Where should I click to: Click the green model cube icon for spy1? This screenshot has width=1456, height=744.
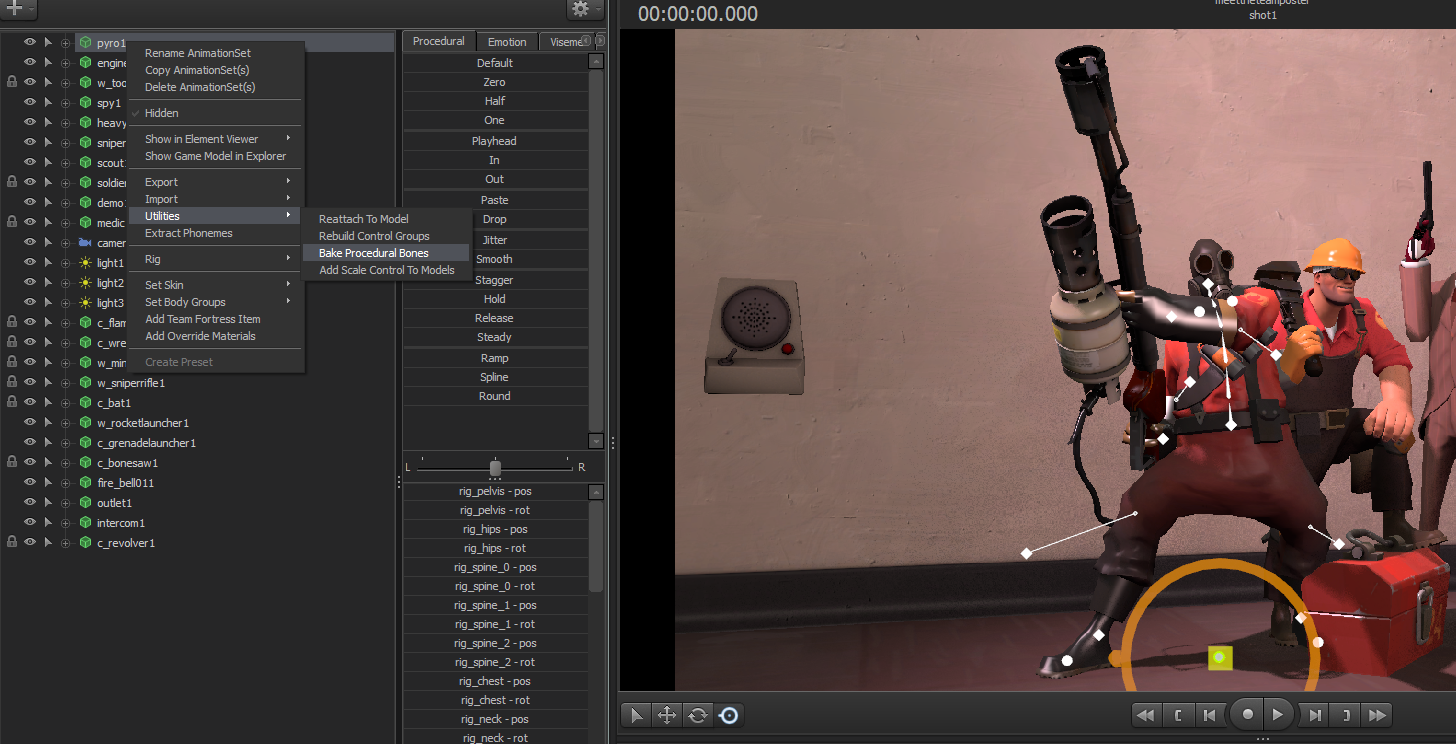(86, 103)
